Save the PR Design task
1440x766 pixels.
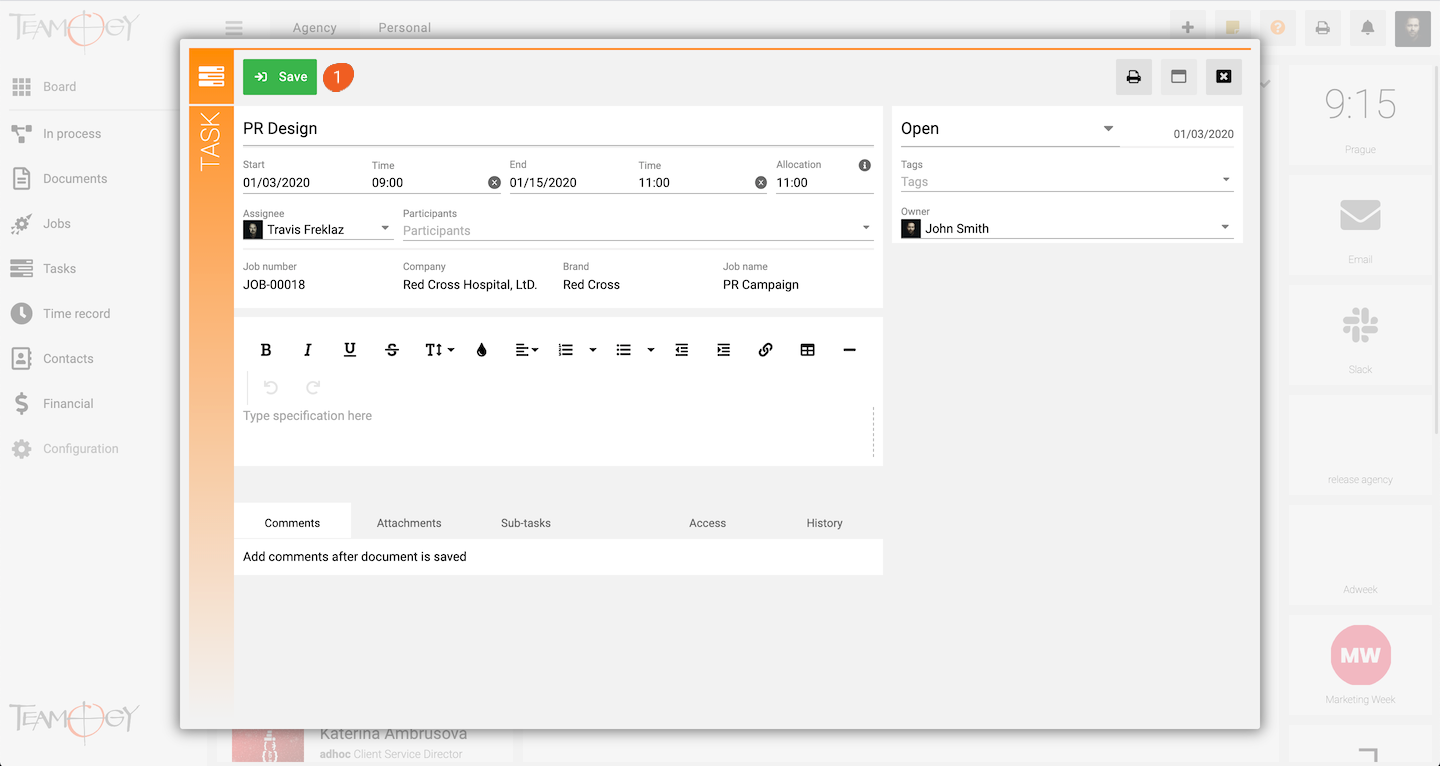click(280, 77)
